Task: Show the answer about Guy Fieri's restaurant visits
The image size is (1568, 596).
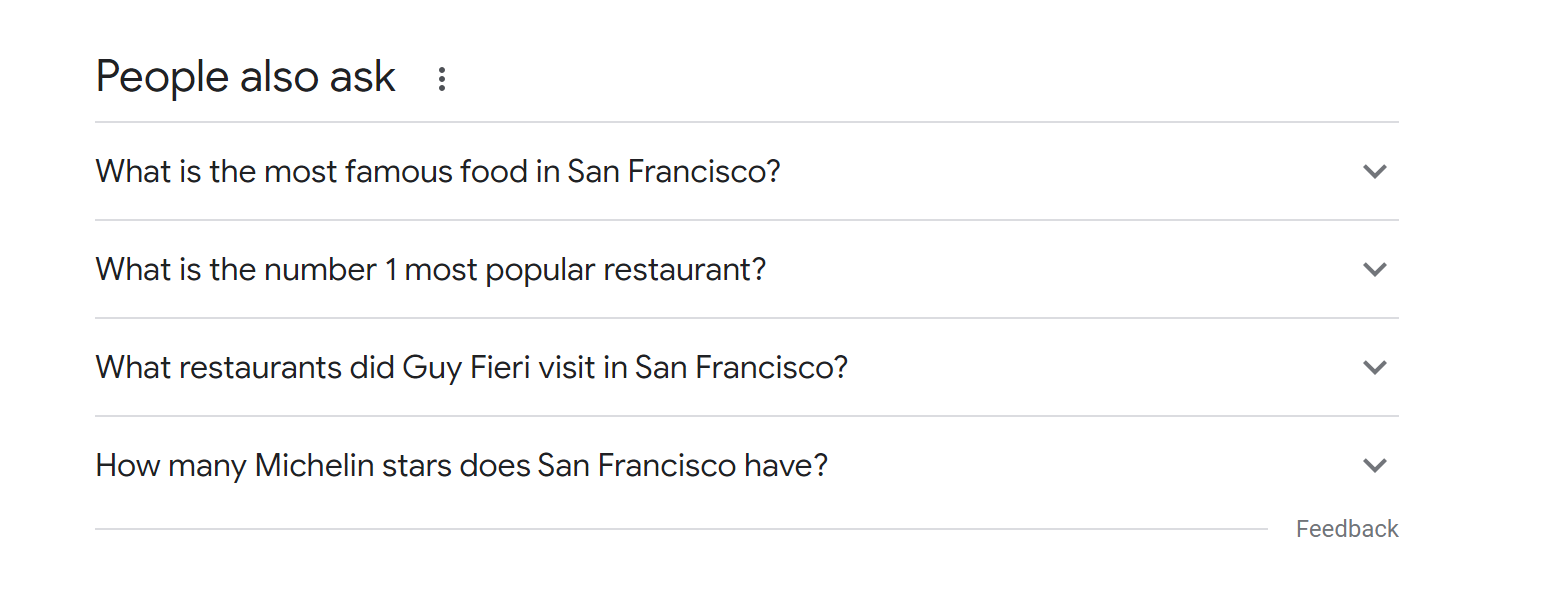Action: click(x=471, y=368)
